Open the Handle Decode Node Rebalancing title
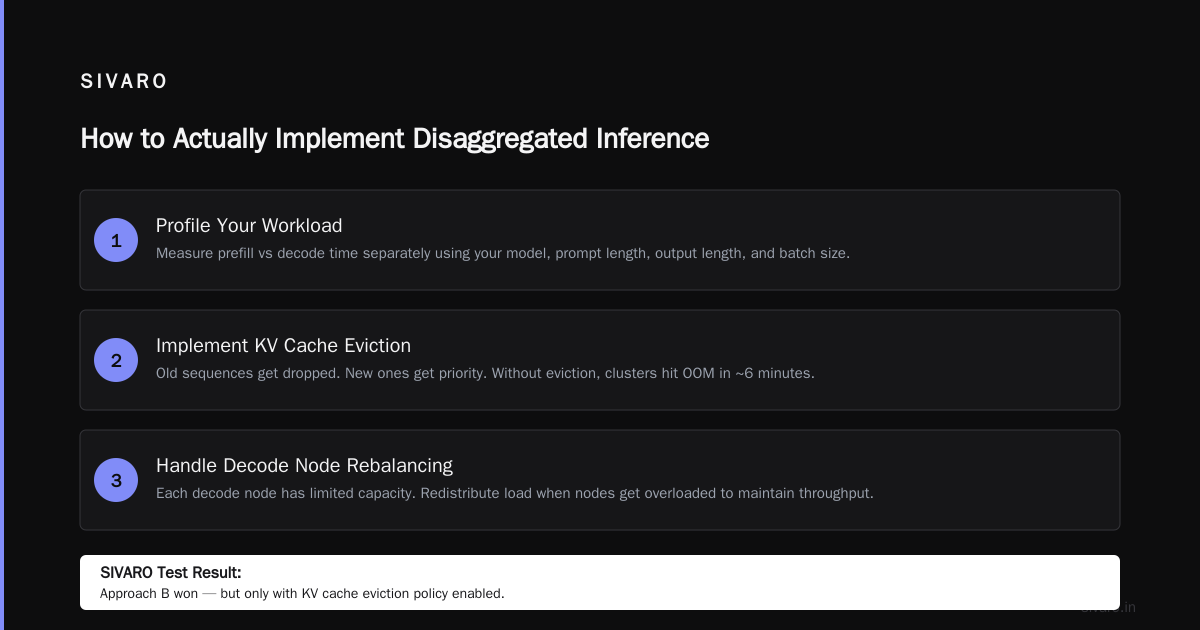The width and height of the screenshot is (1200, 630). 304,466
